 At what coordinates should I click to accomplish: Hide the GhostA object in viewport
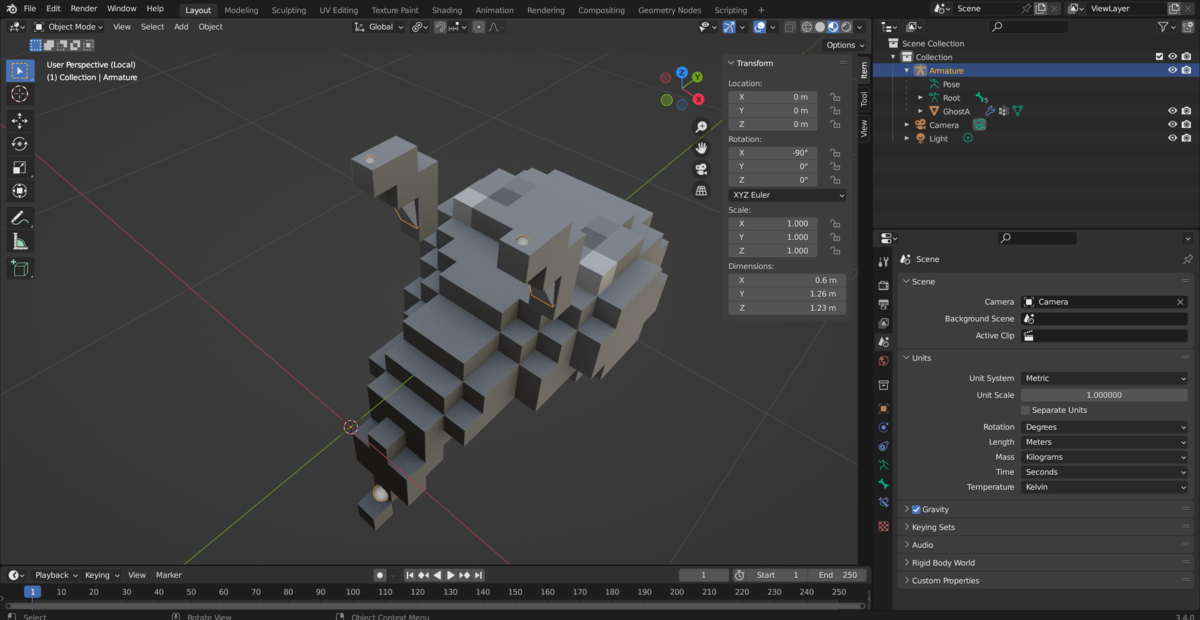1172,110
